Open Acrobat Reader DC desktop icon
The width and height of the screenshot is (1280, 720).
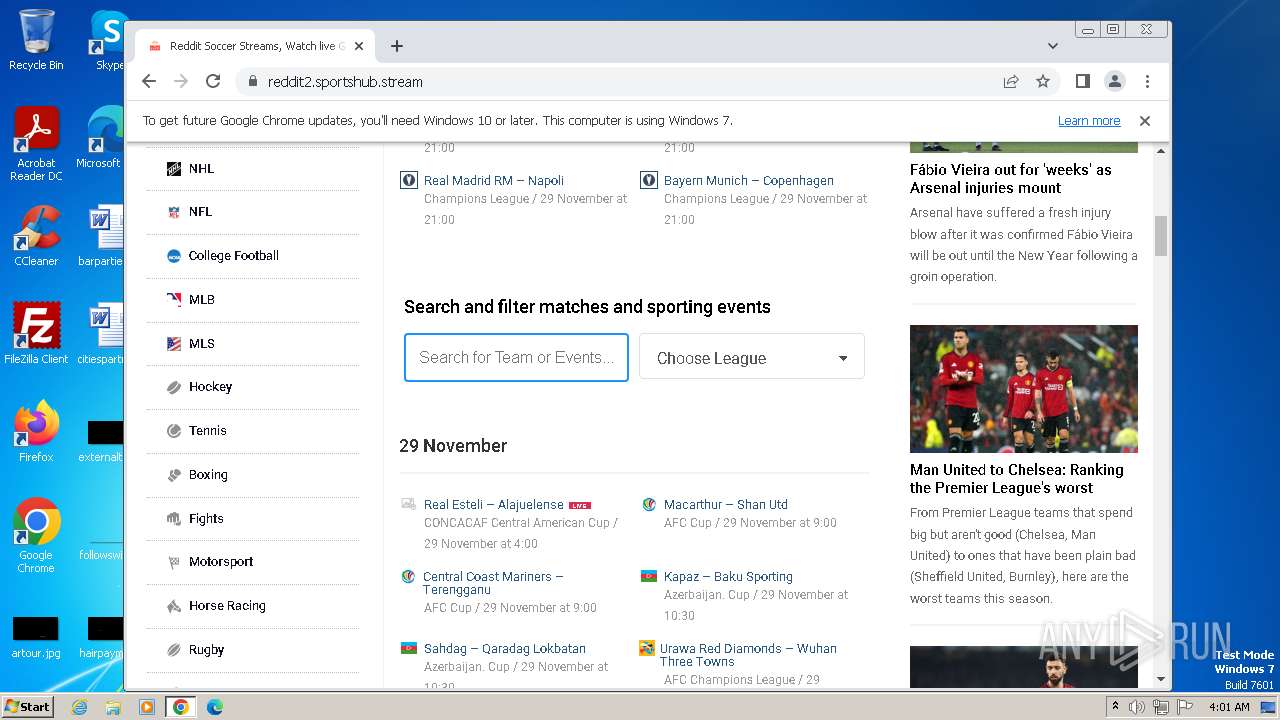pos(36,144)
